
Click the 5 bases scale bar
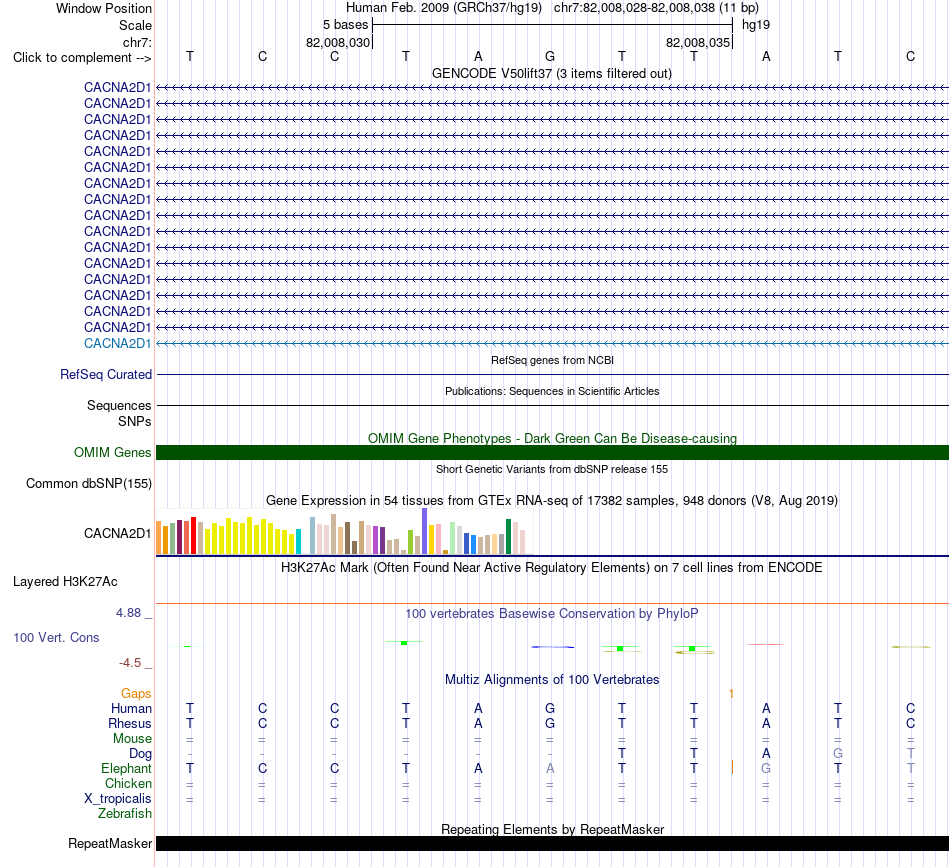tap(552, 25)
